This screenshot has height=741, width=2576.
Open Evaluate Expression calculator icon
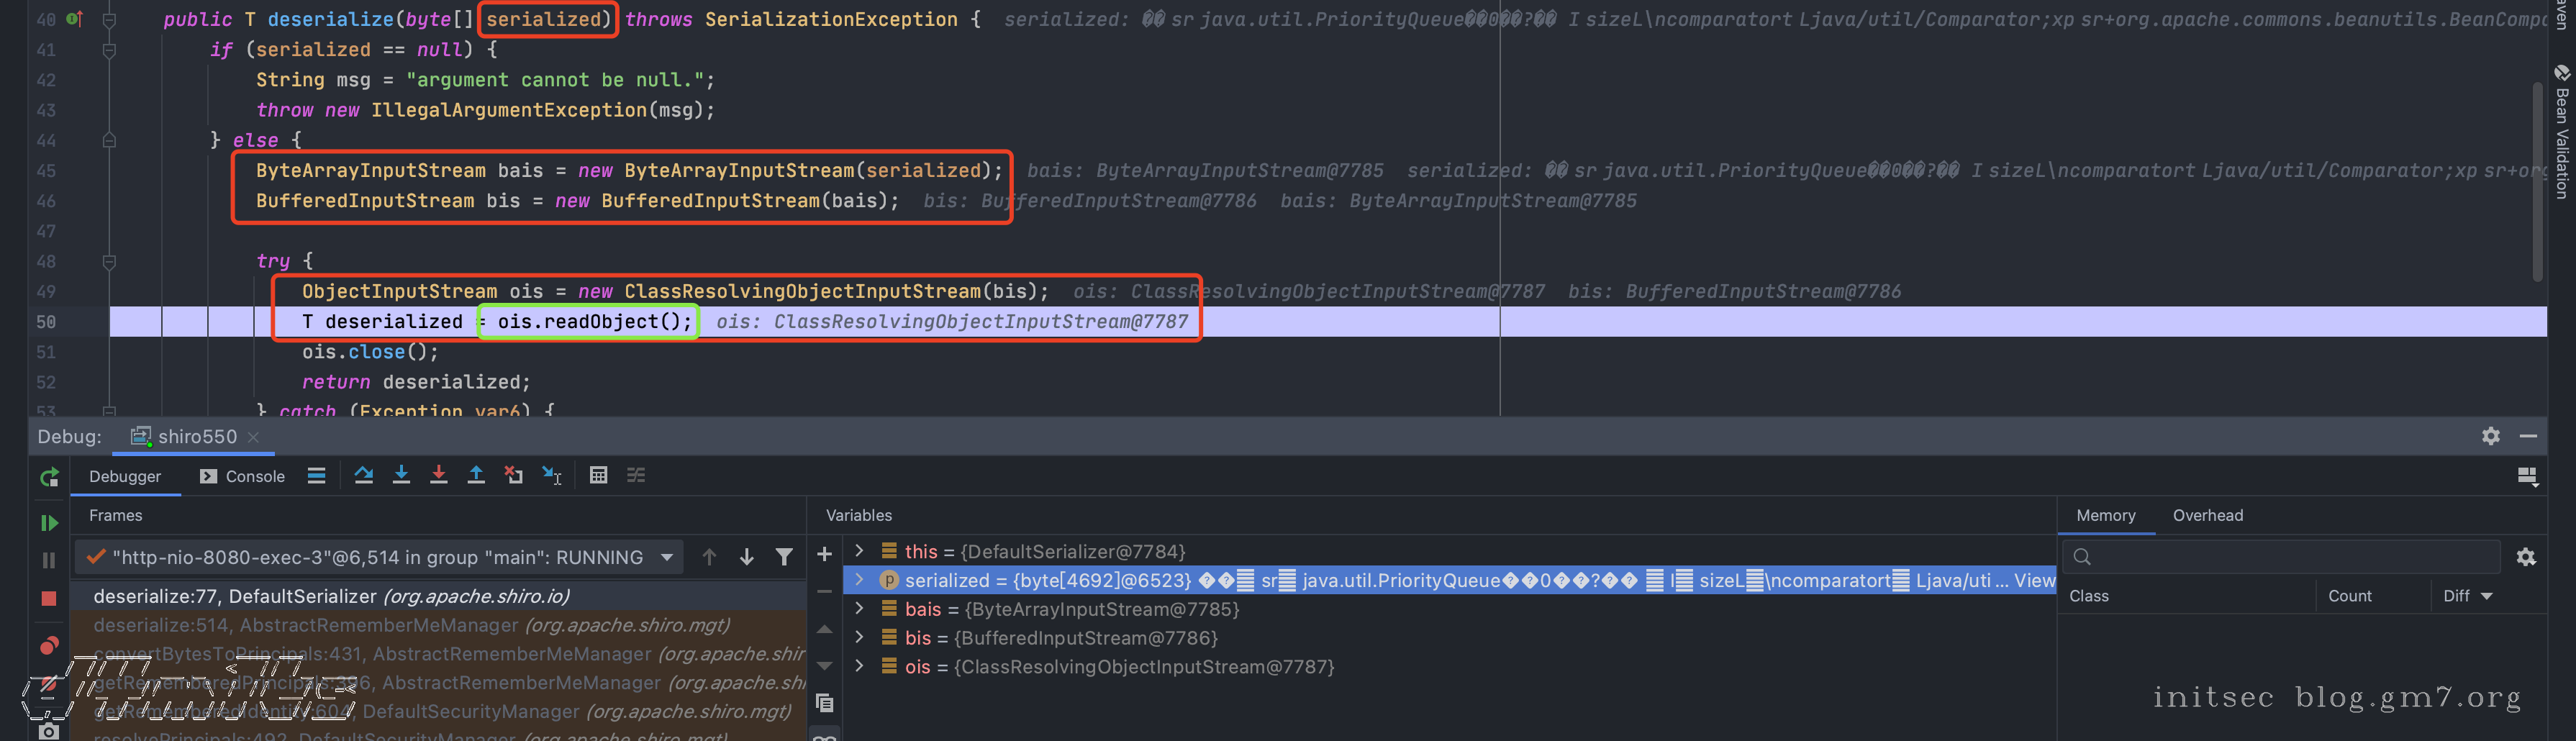(598, 475)
